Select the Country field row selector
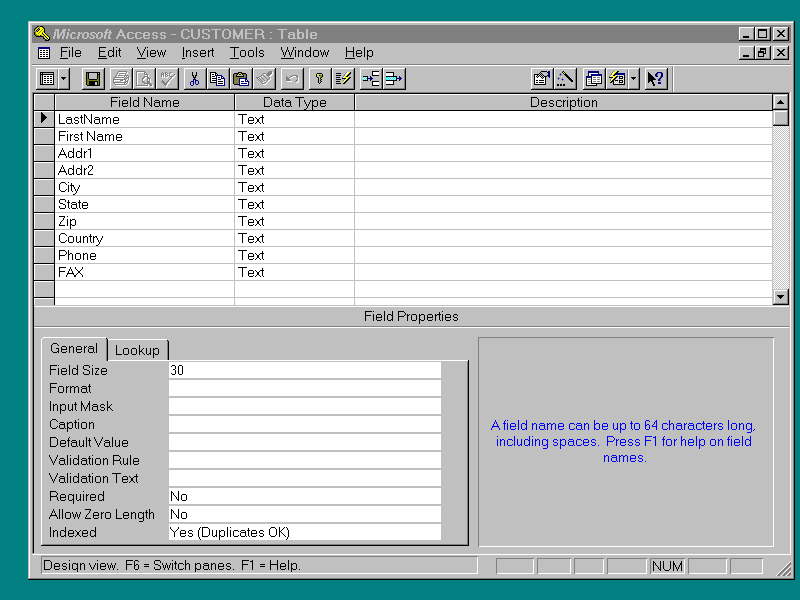 (x=44, y=239)
